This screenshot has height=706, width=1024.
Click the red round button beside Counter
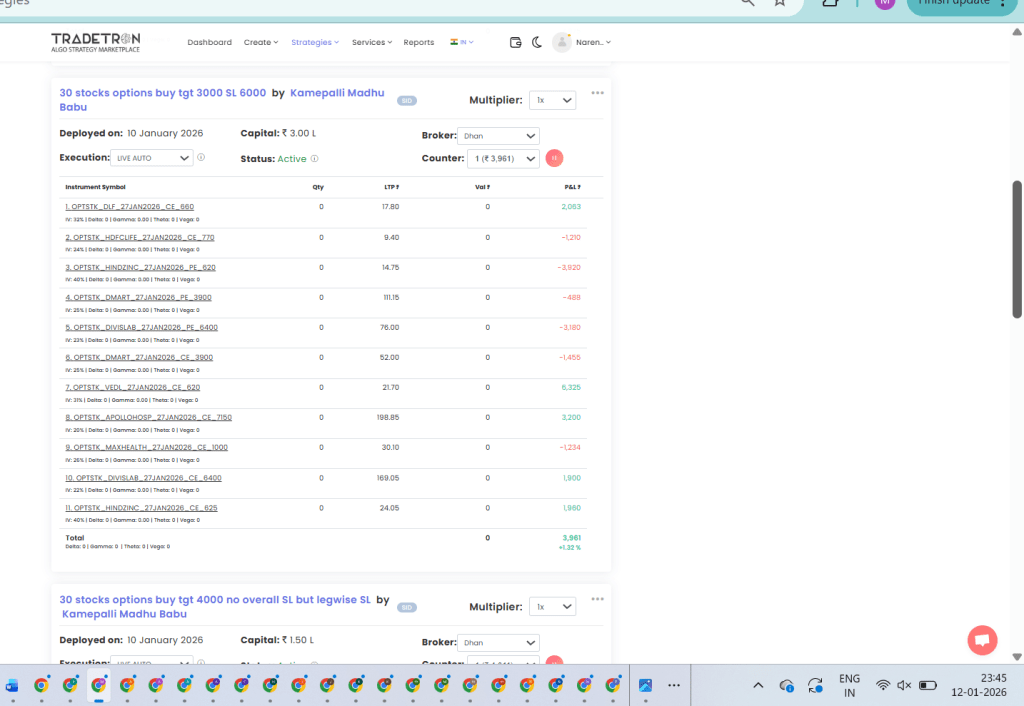click(x=554, y=158)
